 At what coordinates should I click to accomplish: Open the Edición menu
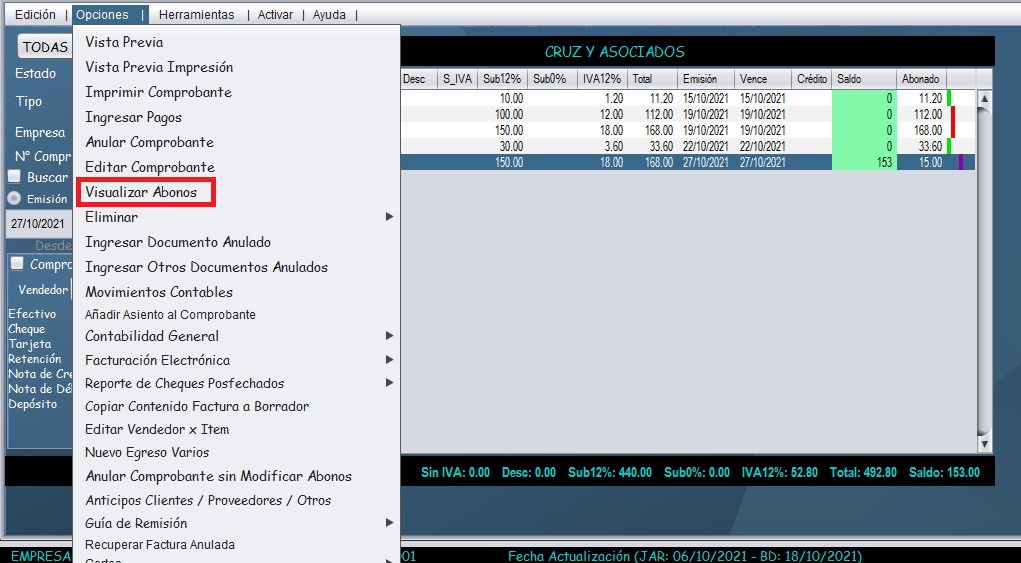pyautogui.click(x=35, y=15)
